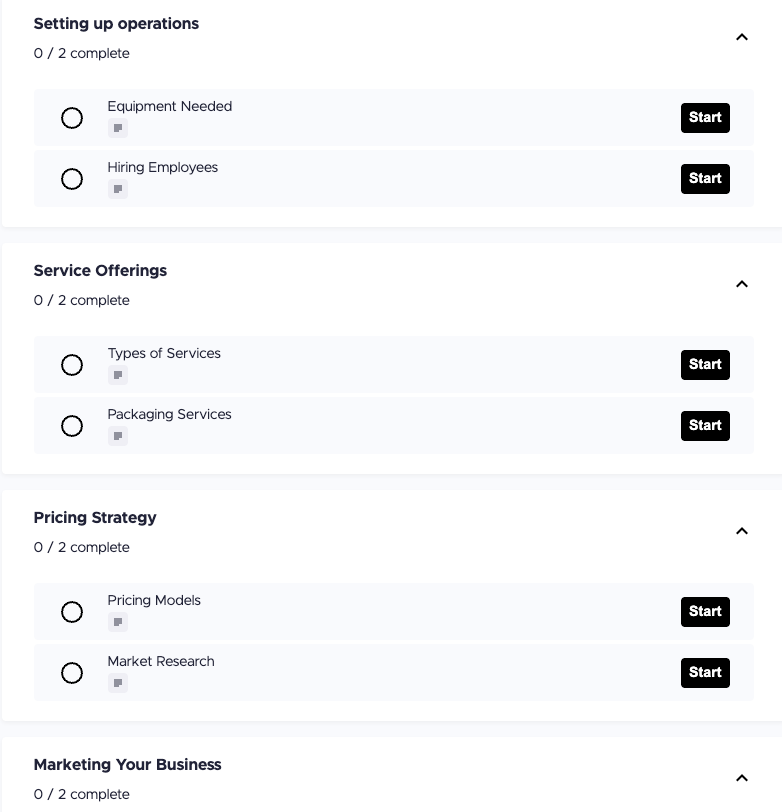Open the Market Research lesson title

coord(161,661)
